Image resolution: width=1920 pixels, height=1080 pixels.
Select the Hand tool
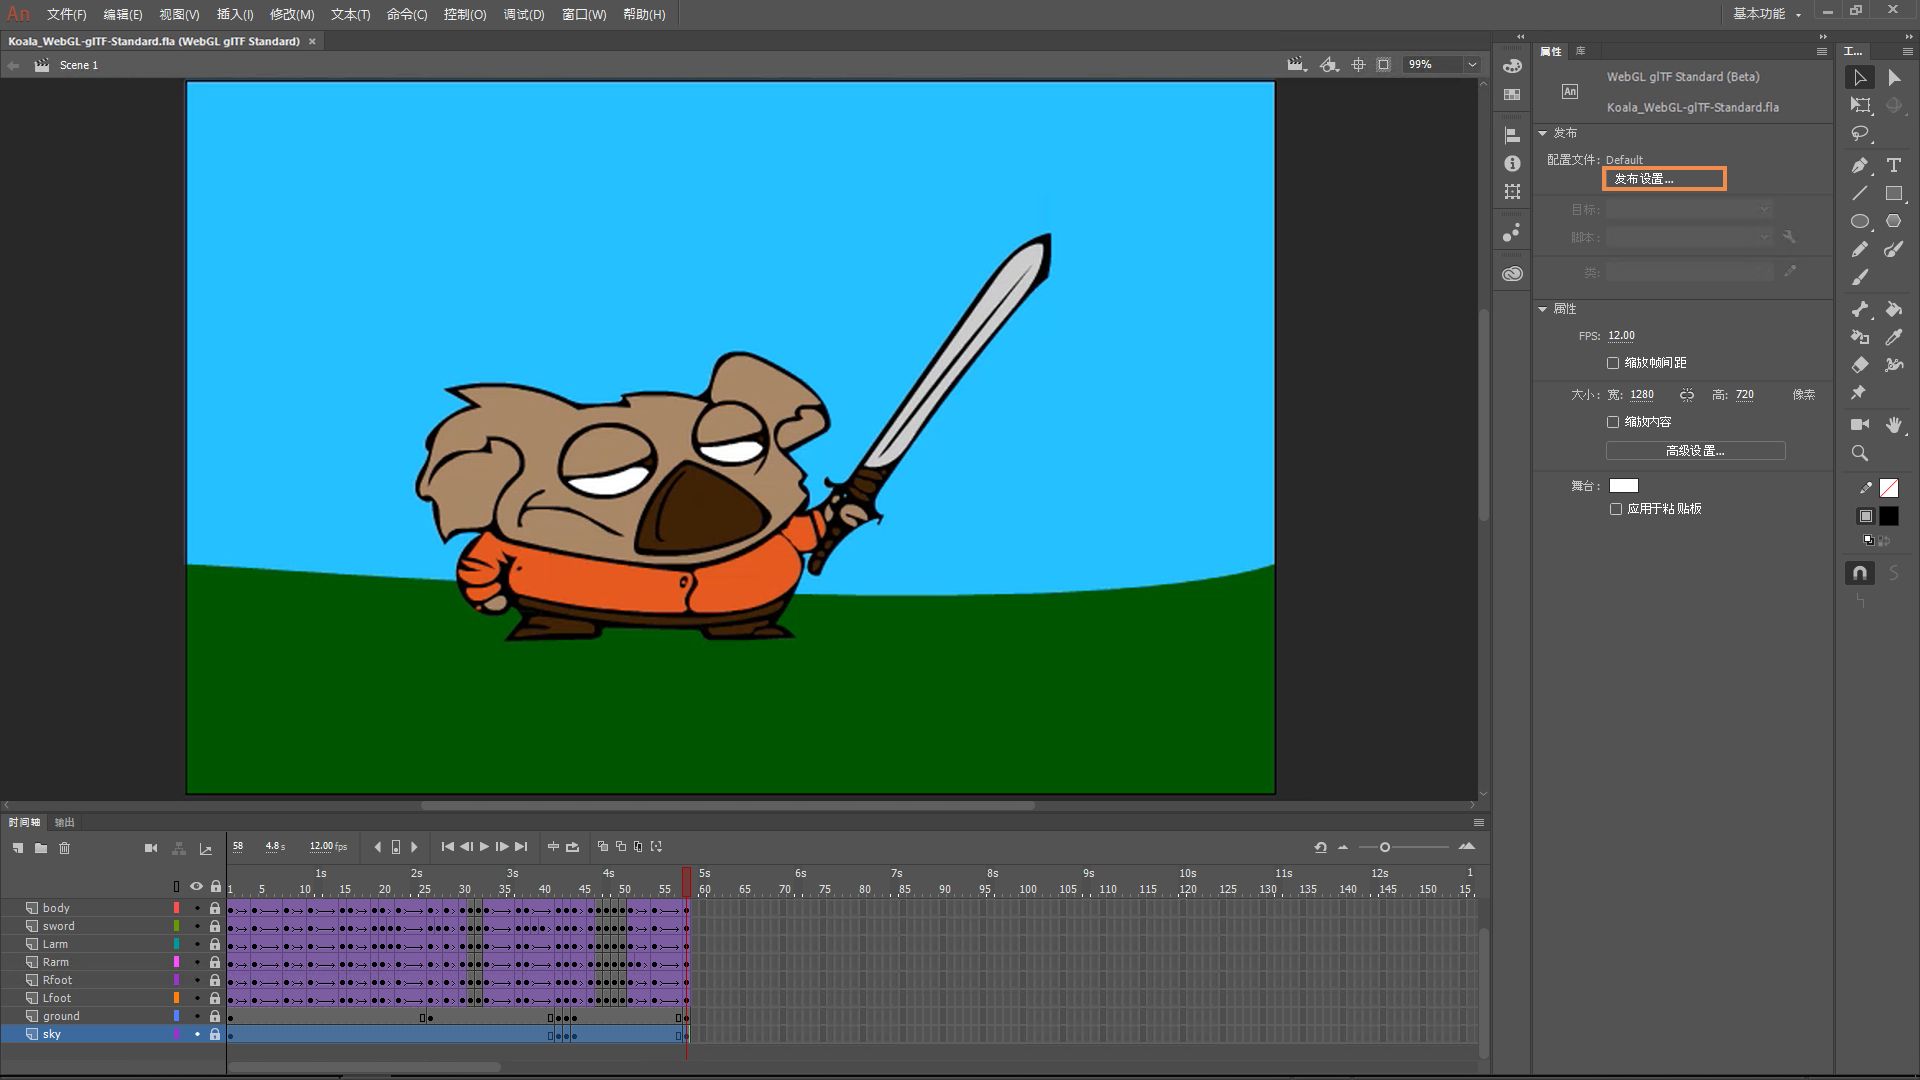[1893, 425]
